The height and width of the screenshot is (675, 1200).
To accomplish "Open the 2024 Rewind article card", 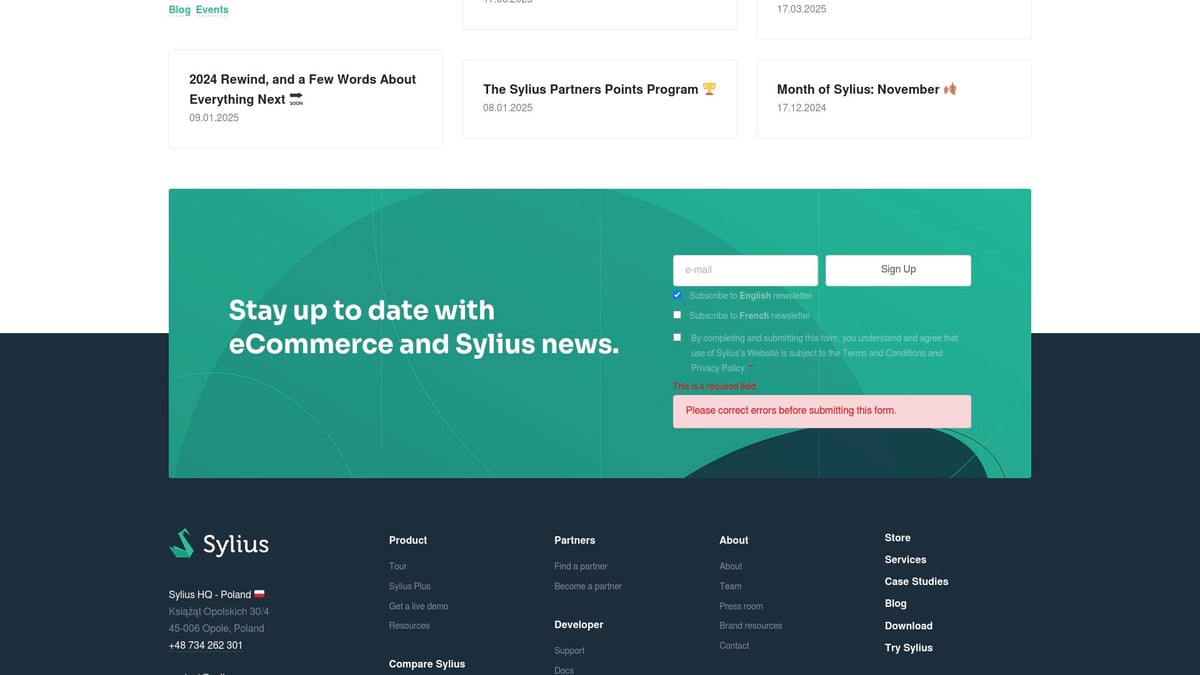I will pos(306,99).
